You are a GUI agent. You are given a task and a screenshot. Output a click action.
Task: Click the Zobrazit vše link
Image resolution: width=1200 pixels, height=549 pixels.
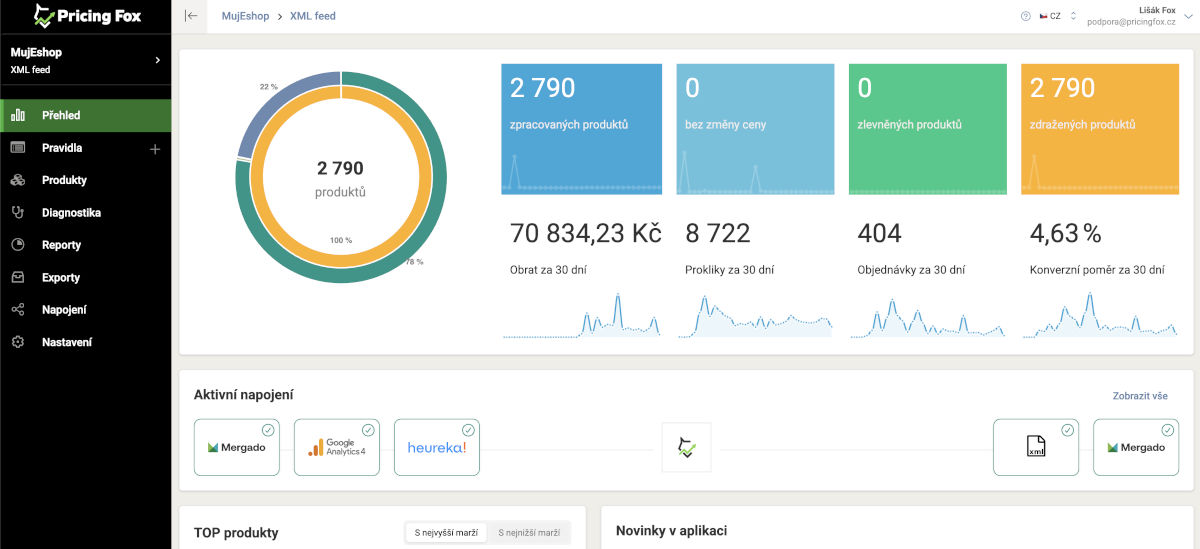1140,396
